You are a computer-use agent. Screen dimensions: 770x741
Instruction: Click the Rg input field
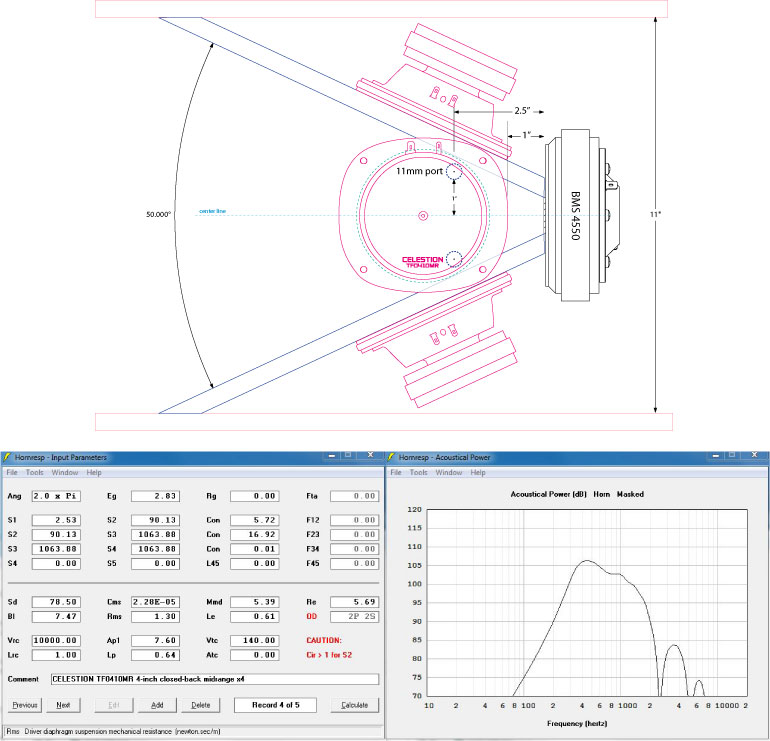(x=255, y=496)
